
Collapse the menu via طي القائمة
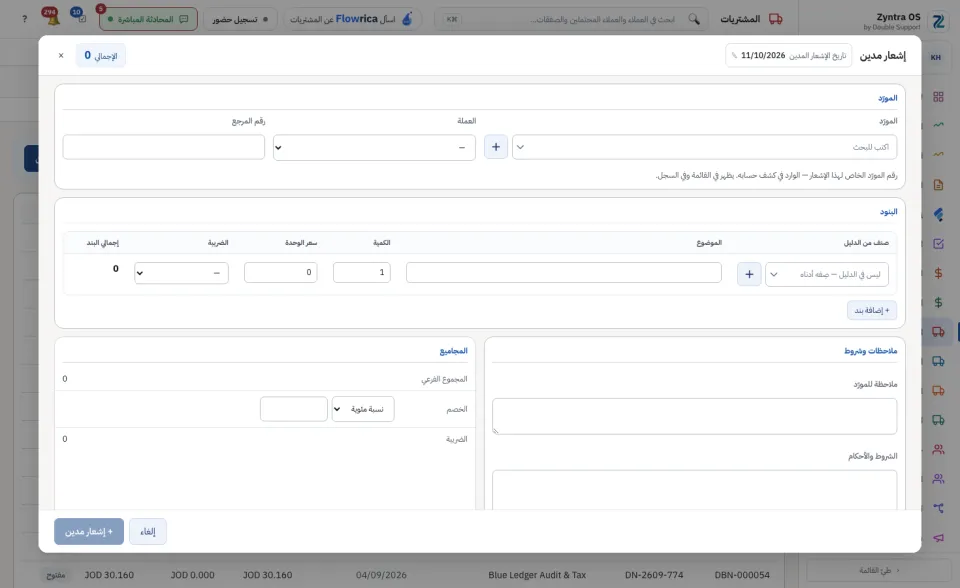pyautogui.click(x=879, y=570)
